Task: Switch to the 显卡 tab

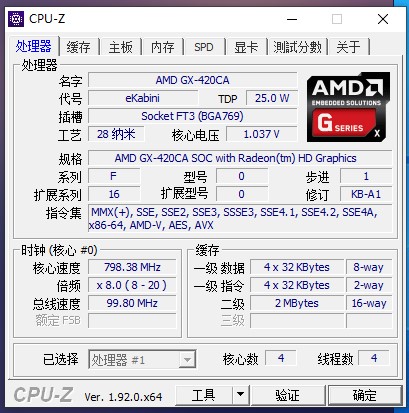Action: coord(246,47)
